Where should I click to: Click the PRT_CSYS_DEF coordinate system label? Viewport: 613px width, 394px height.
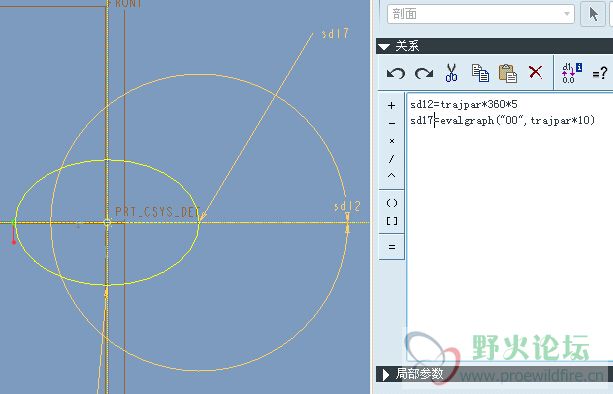157,212
